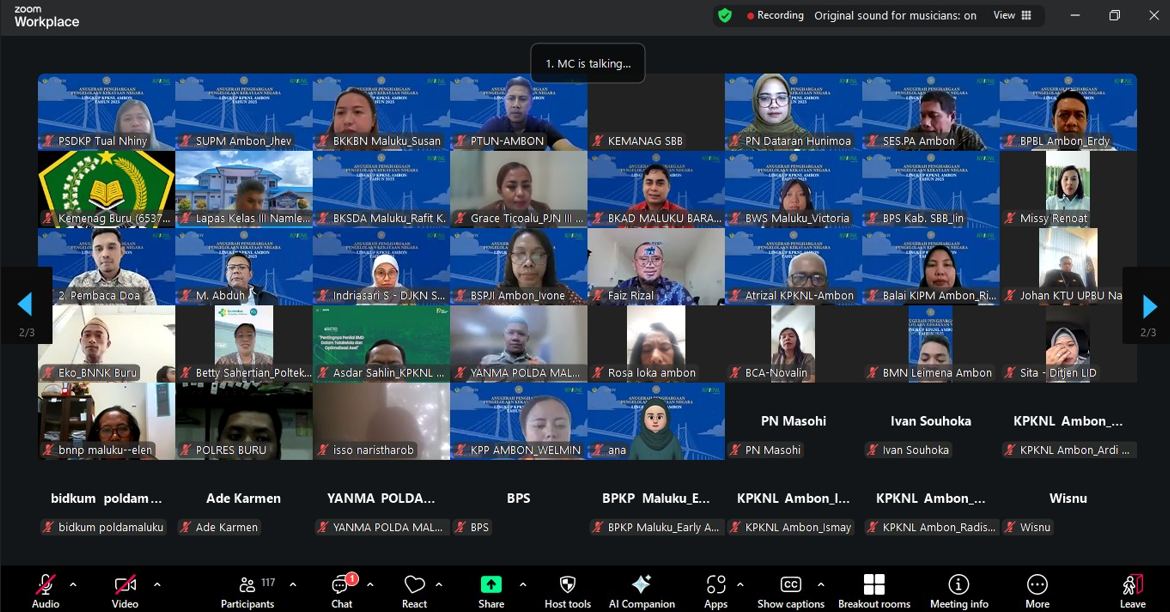The width and height of the screenshot is (1170, 612).
Task: Leave the meeting
Action: [1132, 589]
